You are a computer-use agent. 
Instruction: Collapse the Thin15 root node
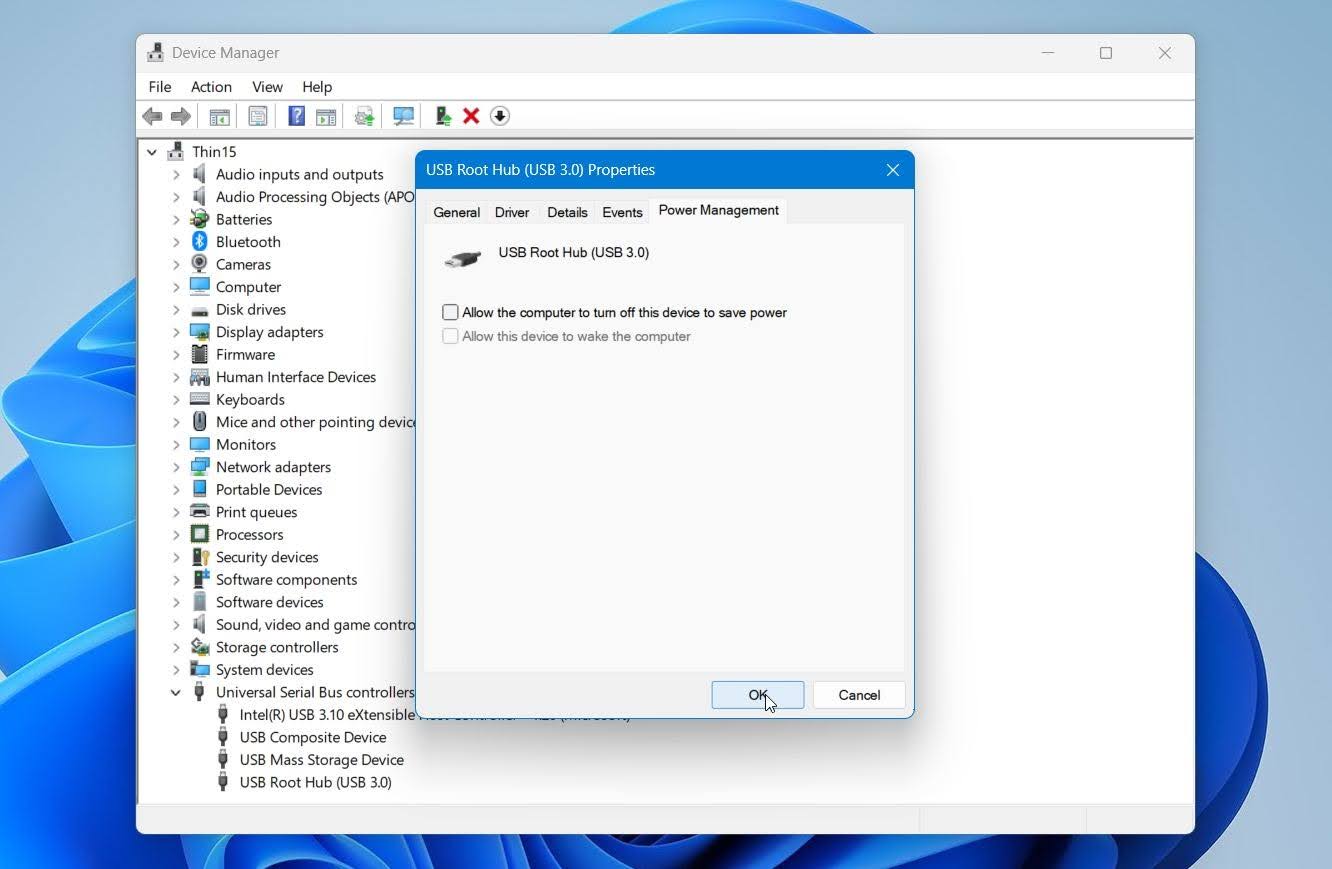(x=152, y=152)
